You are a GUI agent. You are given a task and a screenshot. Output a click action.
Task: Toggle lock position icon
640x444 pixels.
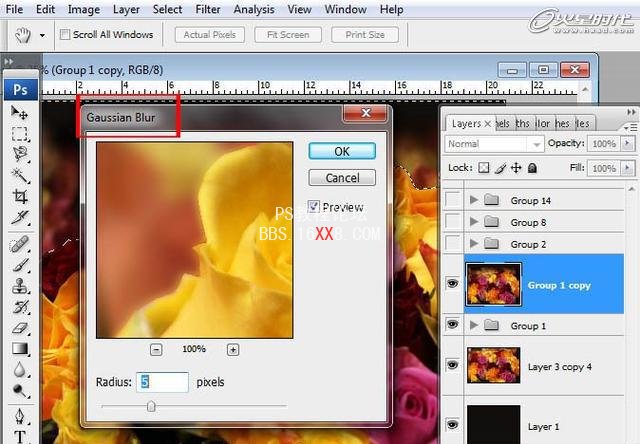pyautogui.click(x=516, y=168)
